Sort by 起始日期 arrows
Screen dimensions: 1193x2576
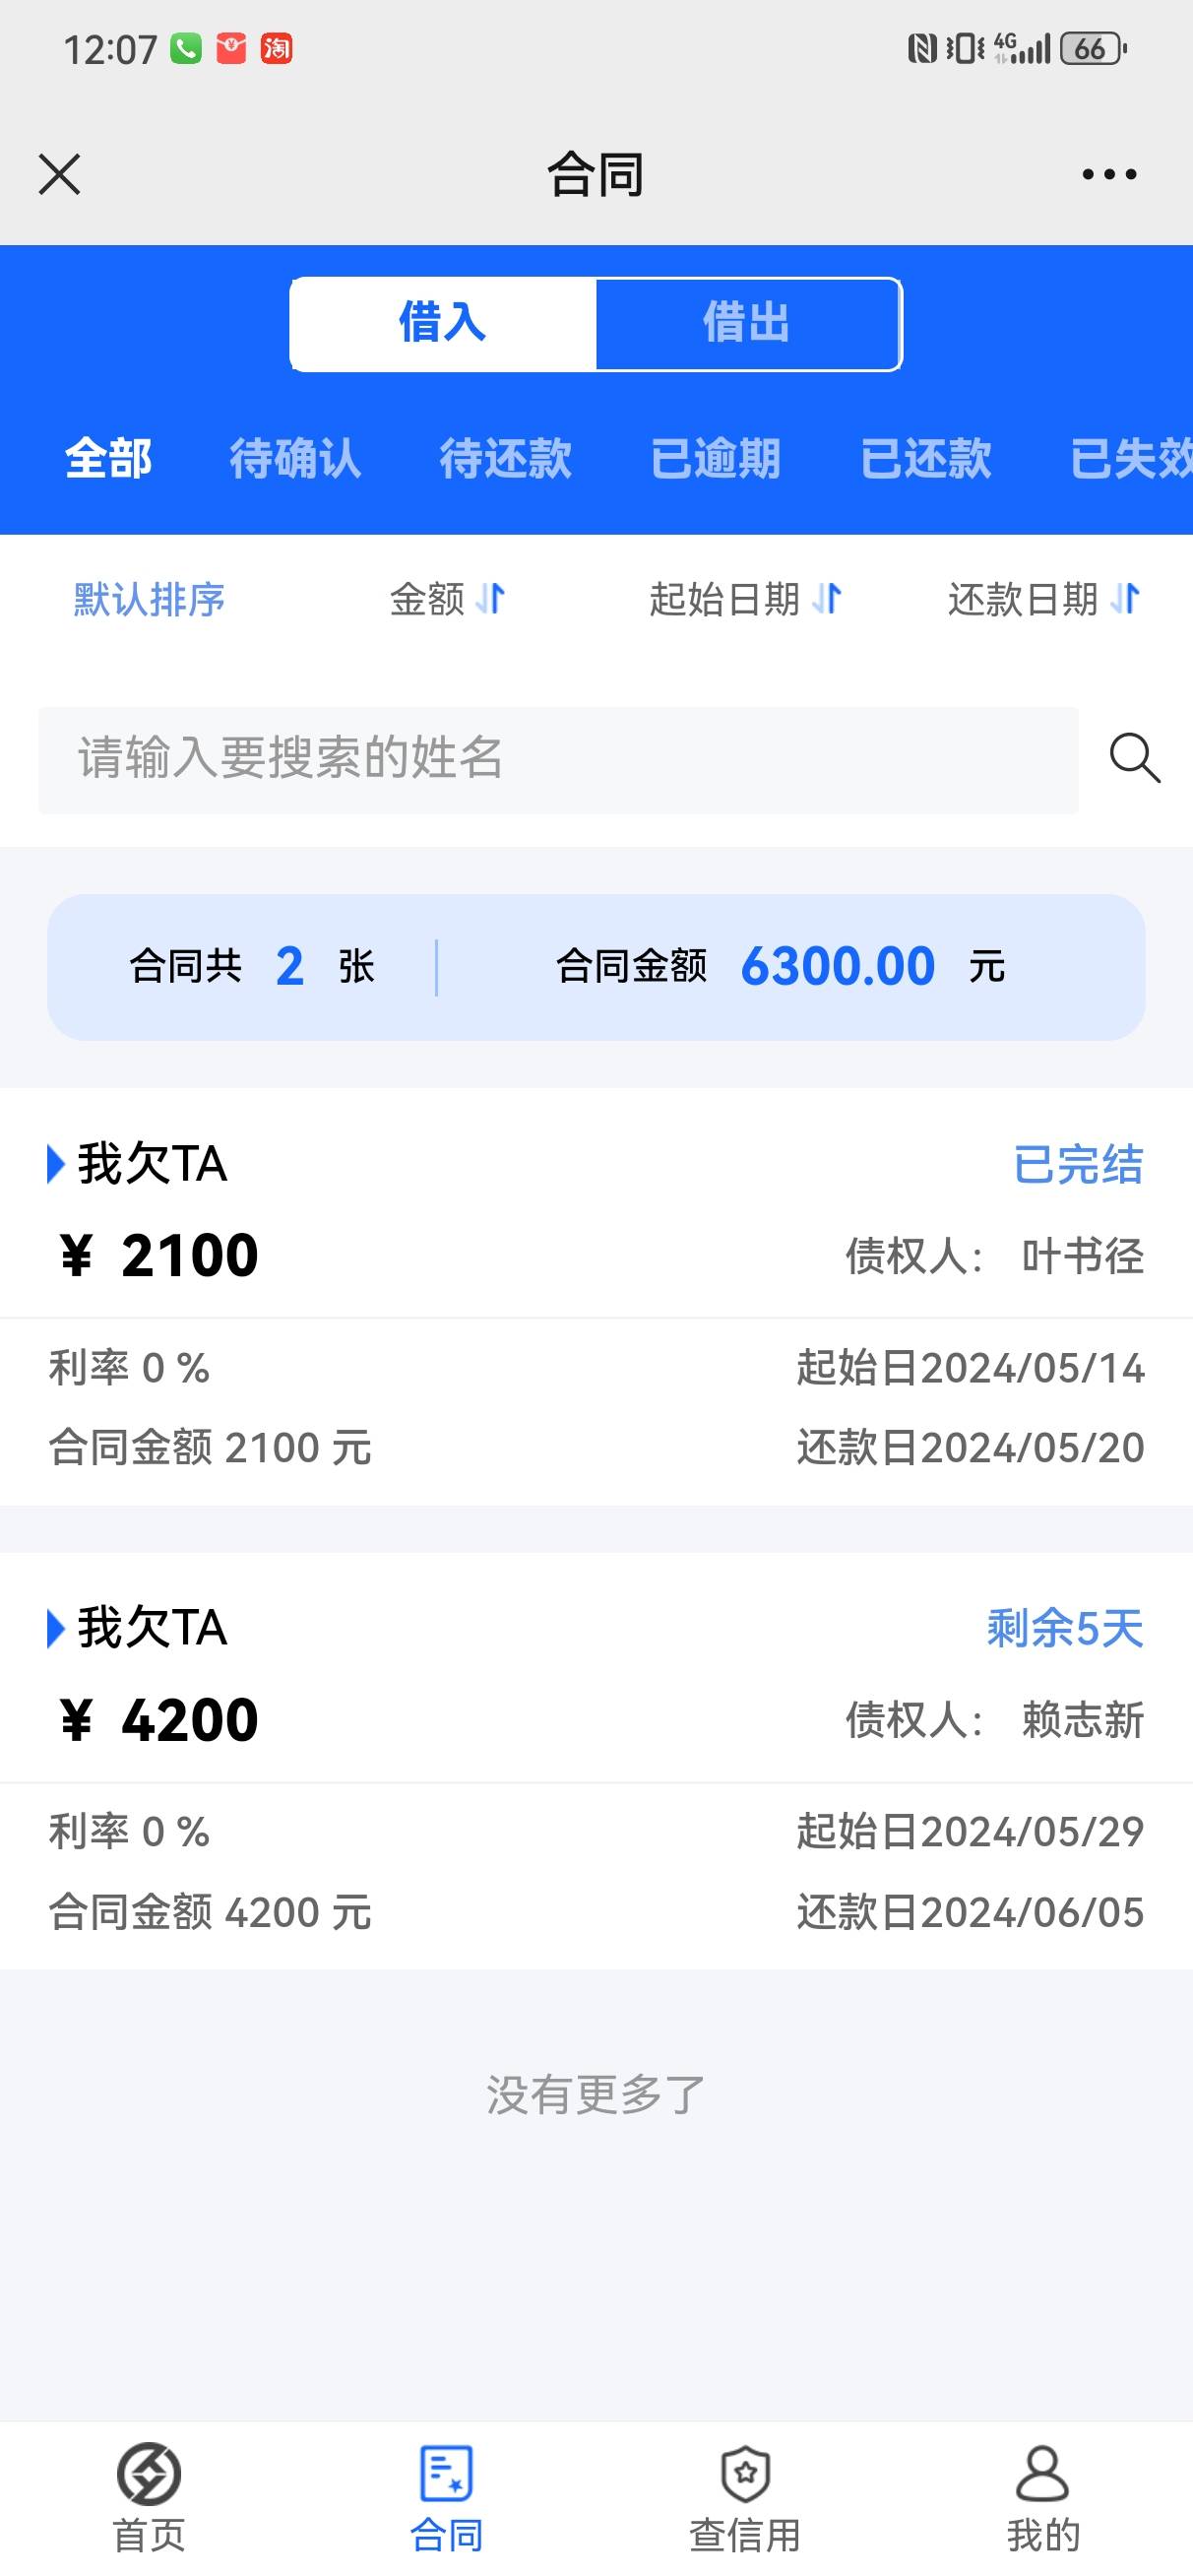827,599
